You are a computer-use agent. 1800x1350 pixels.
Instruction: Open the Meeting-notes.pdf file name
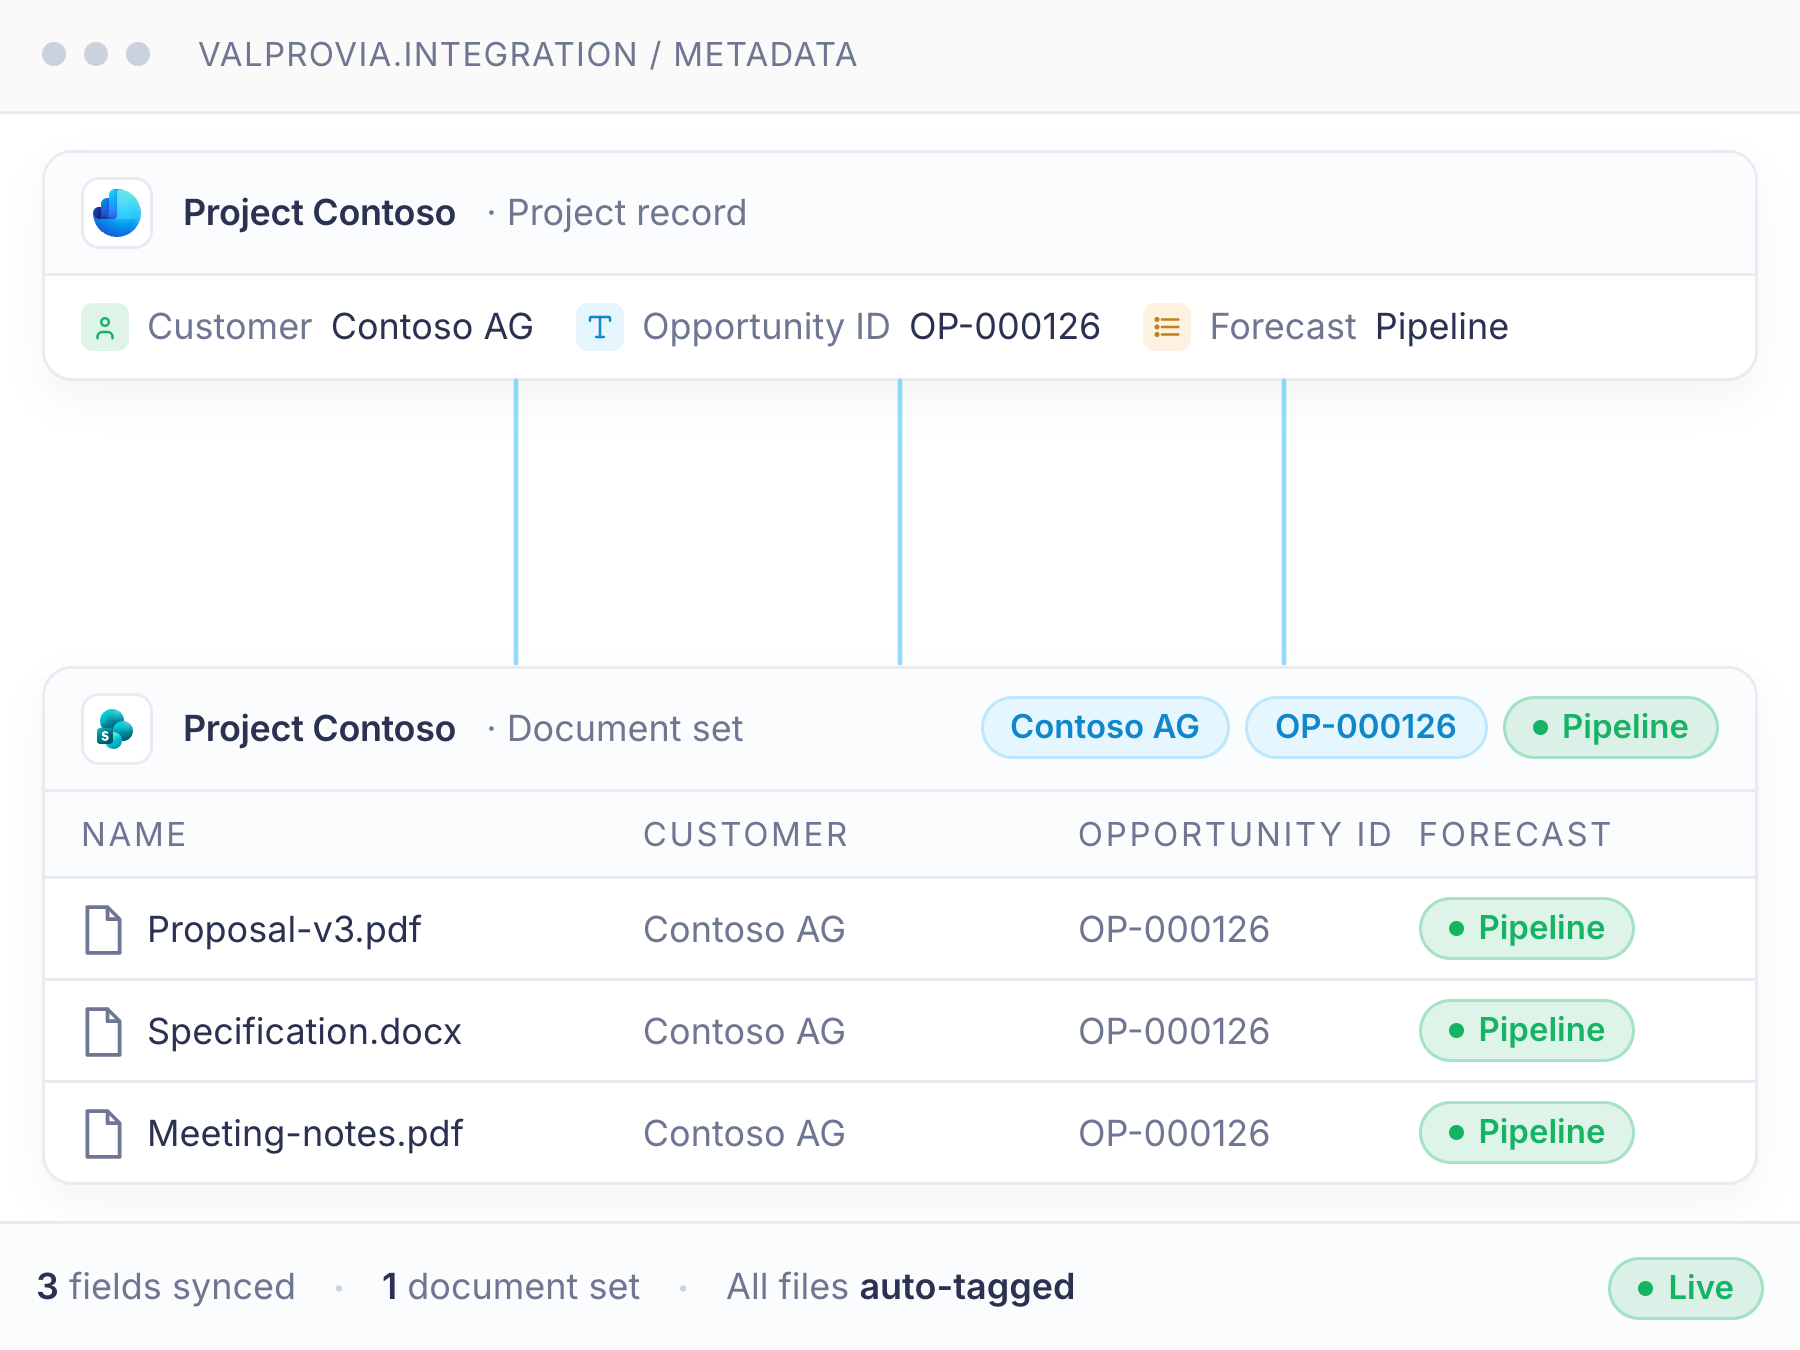pos(306,1134)
